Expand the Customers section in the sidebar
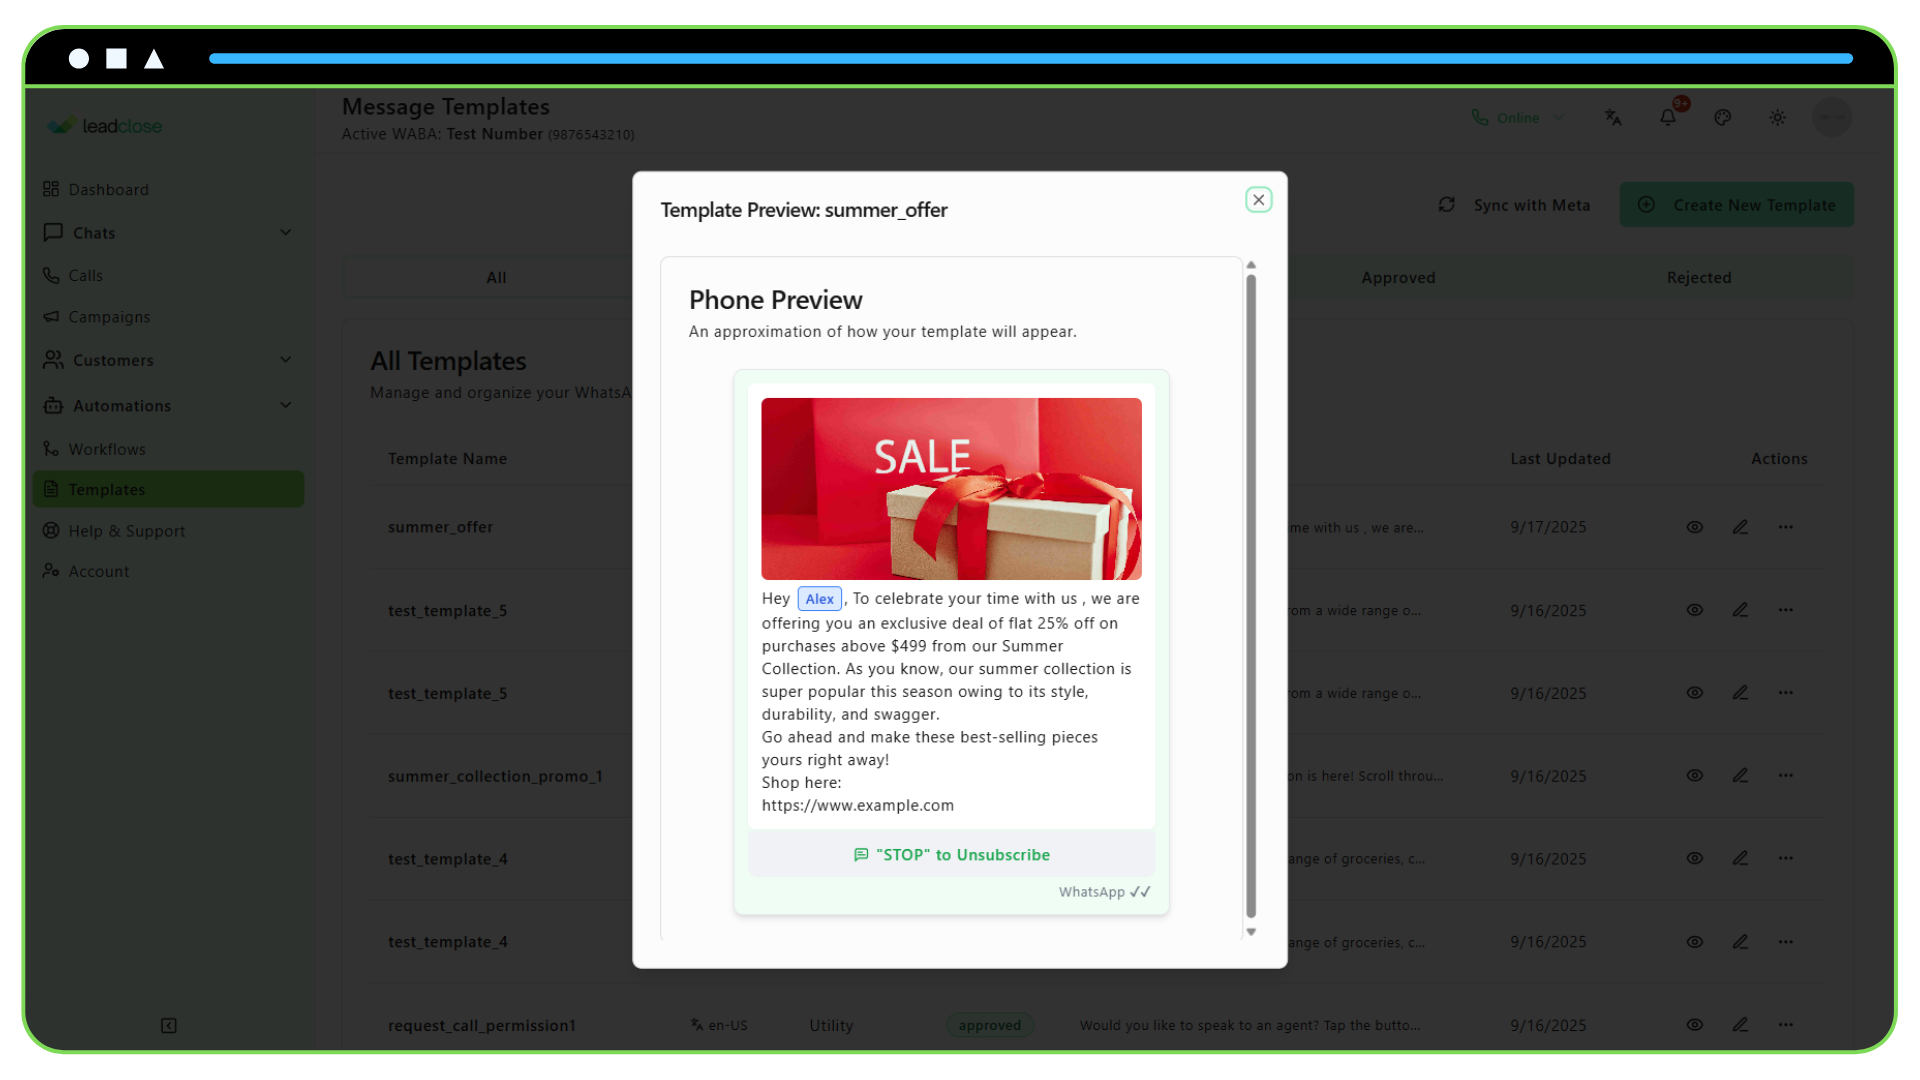 286,360
